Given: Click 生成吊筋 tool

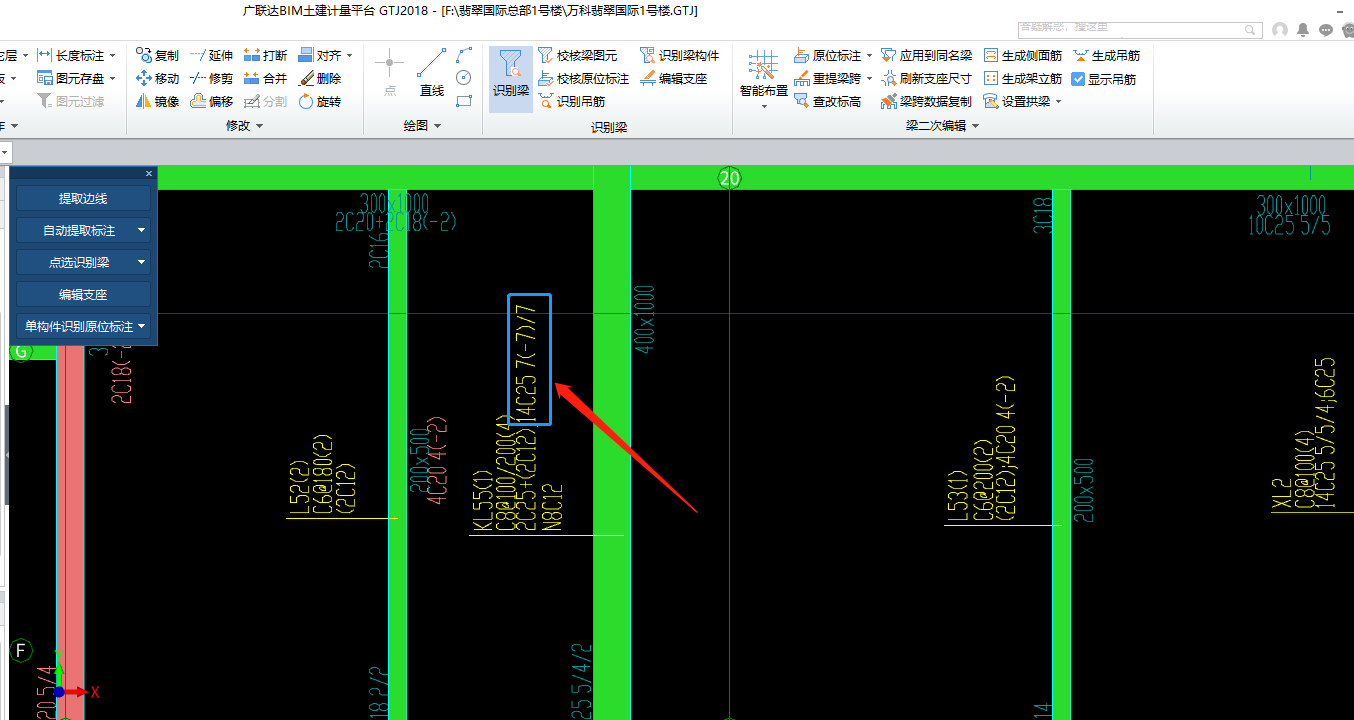Looking at the screenshot, I should tap(1106, 55).
